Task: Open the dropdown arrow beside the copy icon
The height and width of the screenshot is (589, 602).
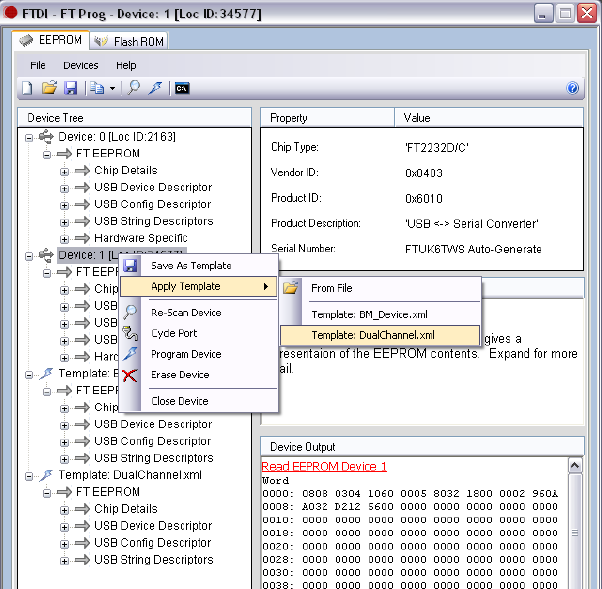Action: 112,89
